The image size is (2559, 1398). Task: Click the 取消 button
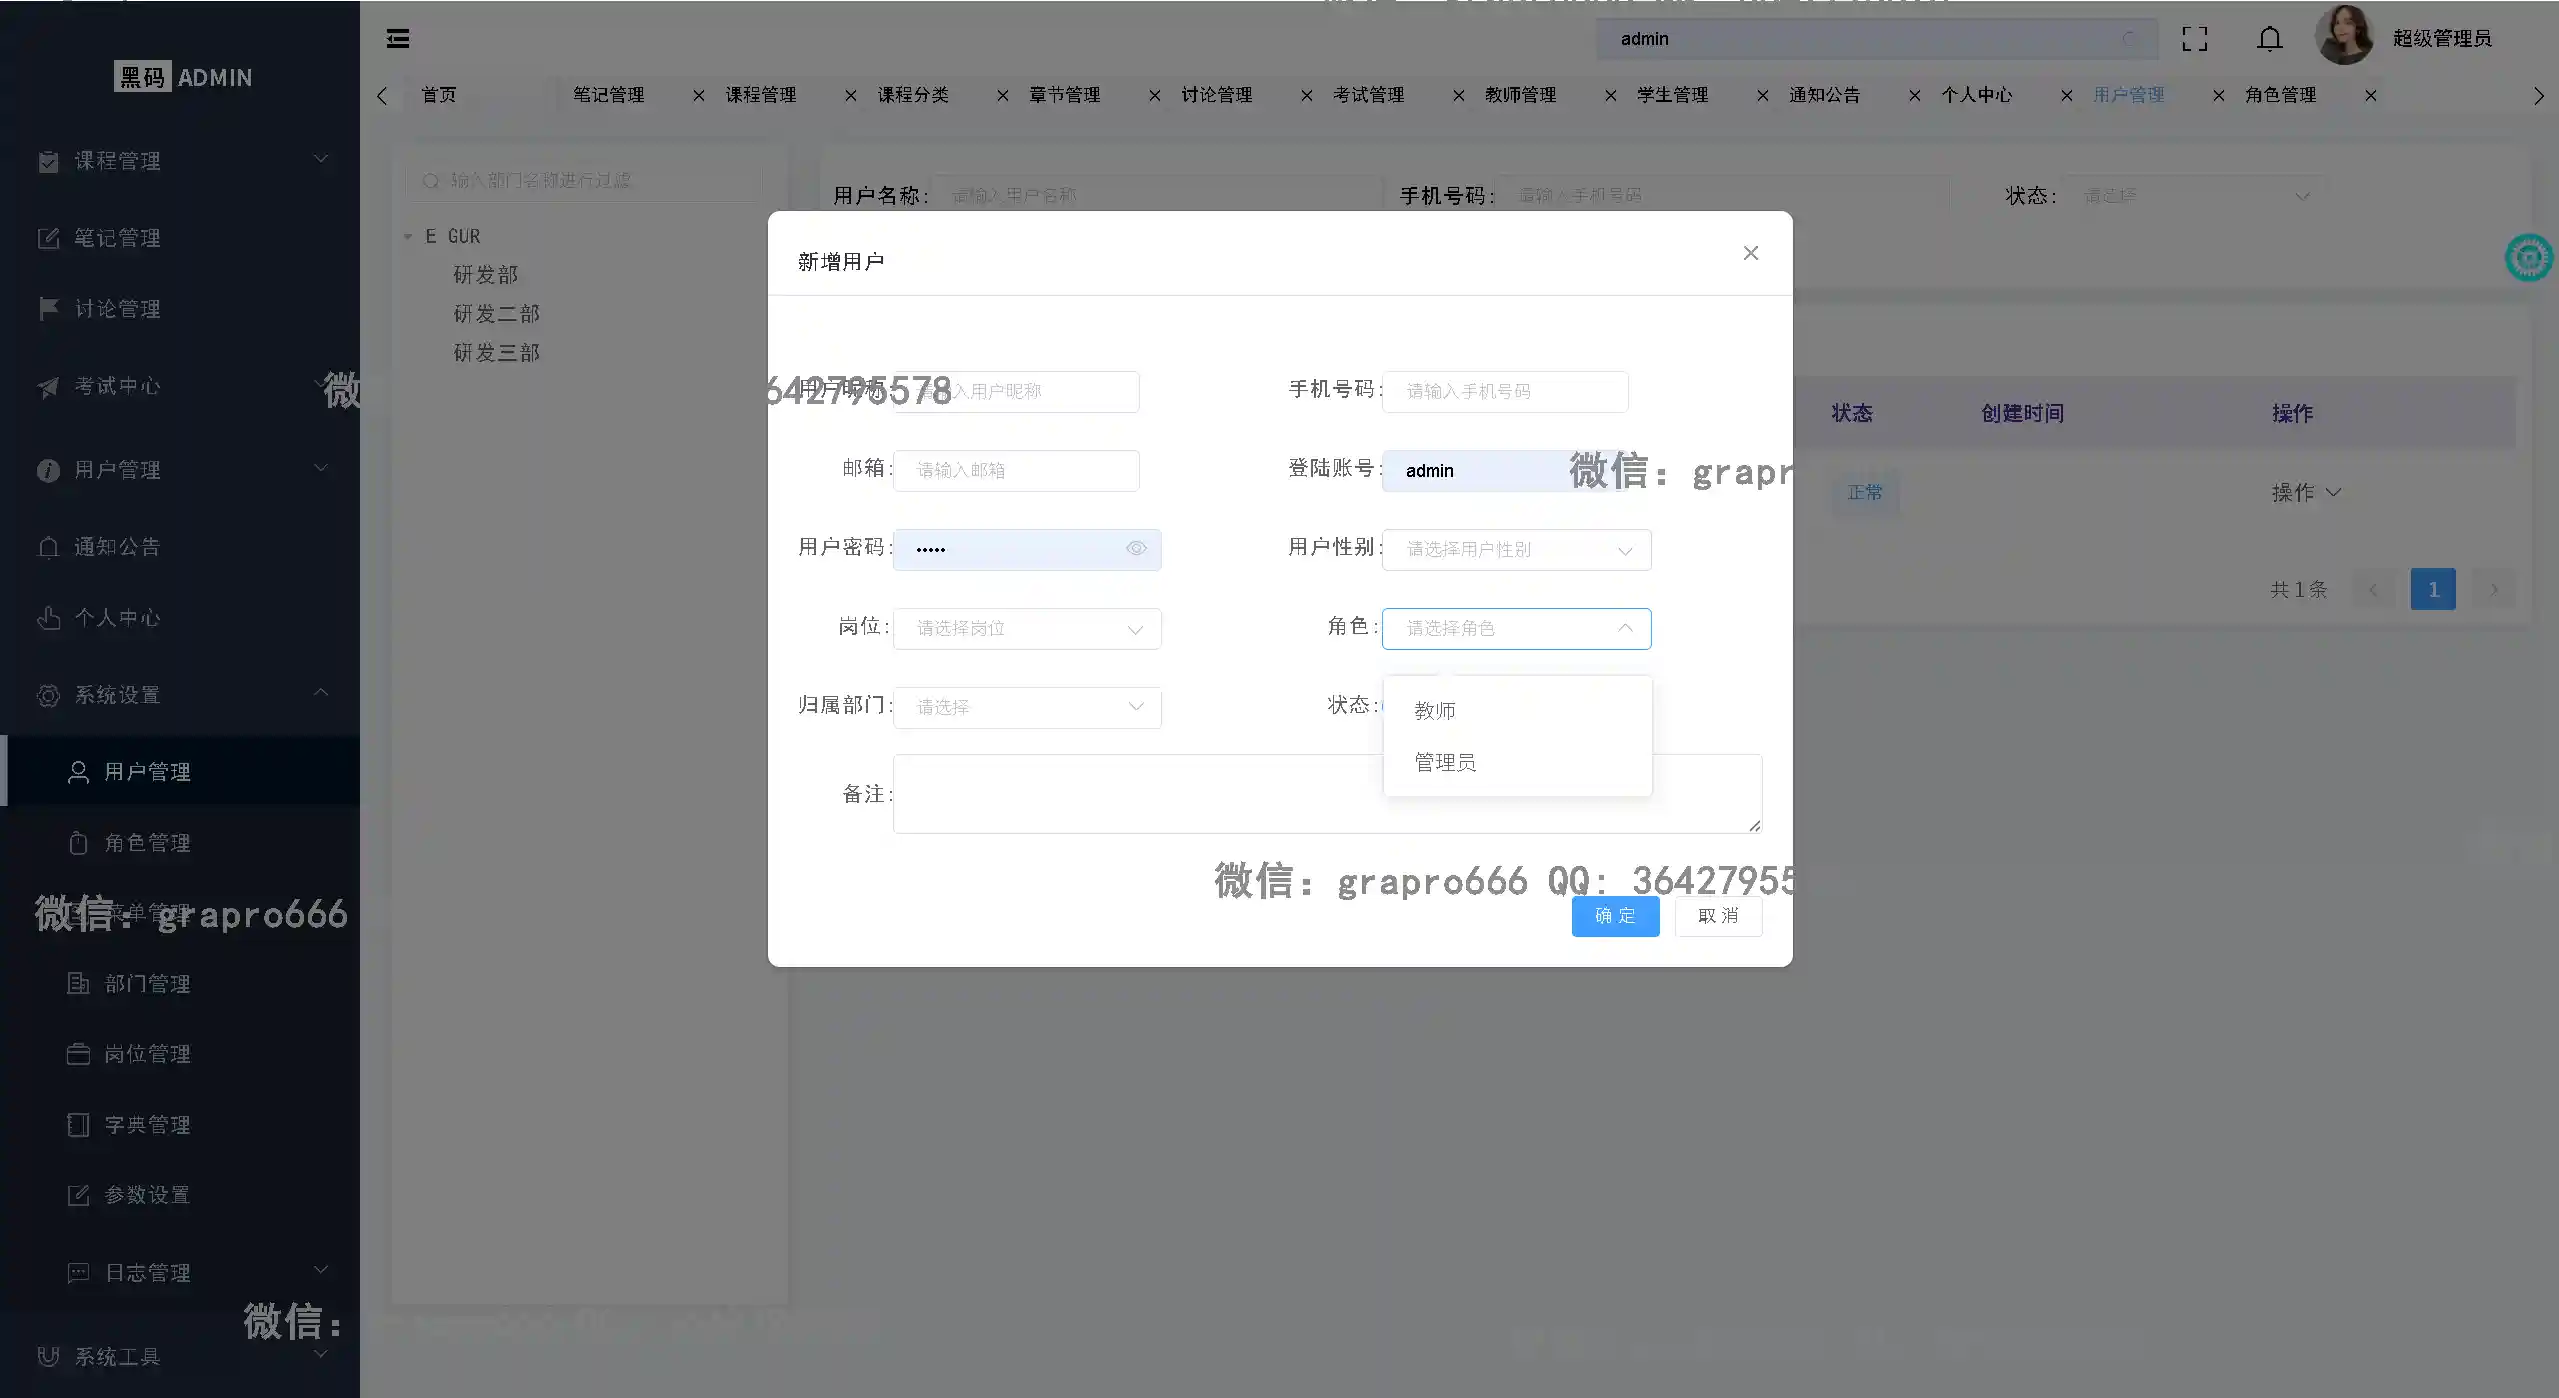point(1717,916)
